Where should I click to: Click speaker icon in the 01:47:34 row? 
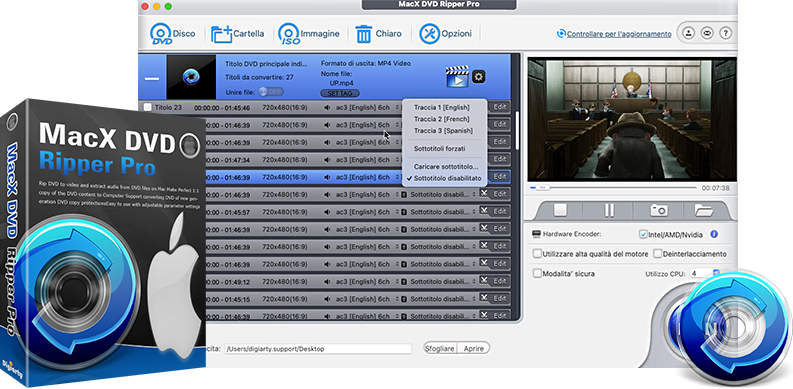[x=327, y=160]
